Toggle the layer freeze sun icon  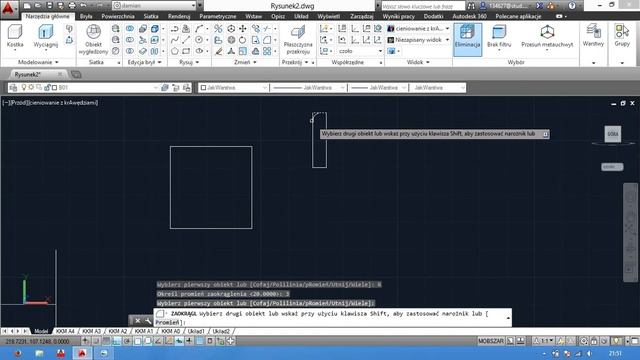pos(31,87)
